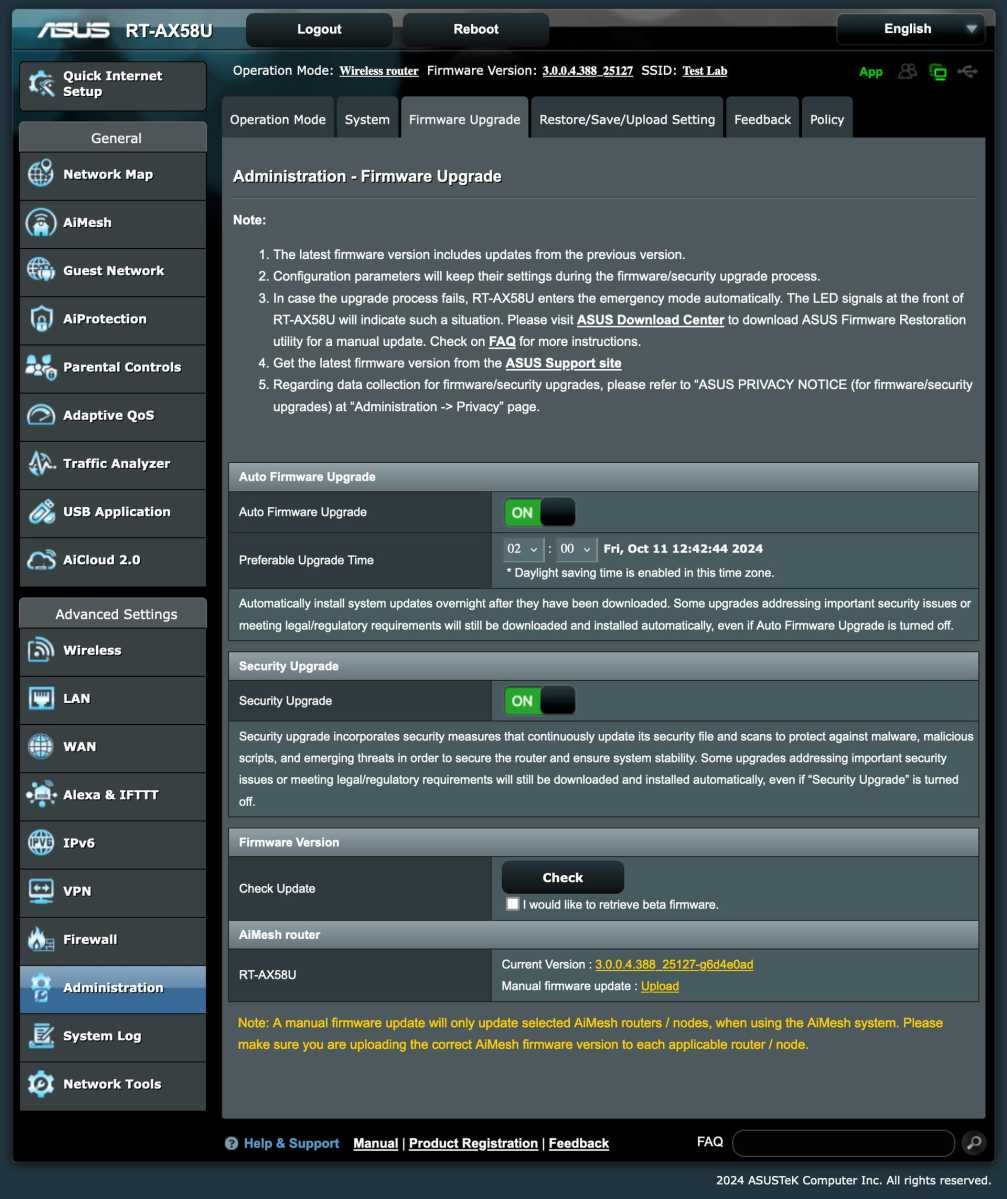
Task: Open the Policy tab
Action: coord(827,119)
